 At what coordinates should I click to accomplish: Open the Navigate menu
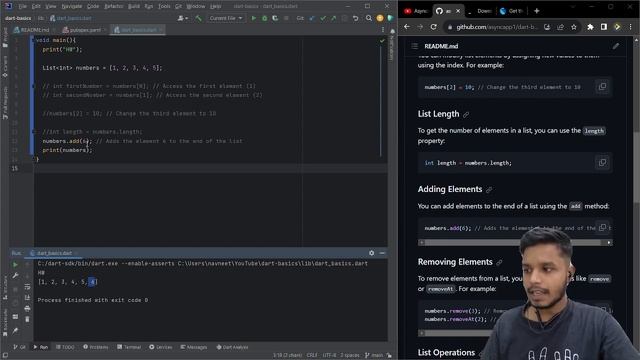point(71,6)
